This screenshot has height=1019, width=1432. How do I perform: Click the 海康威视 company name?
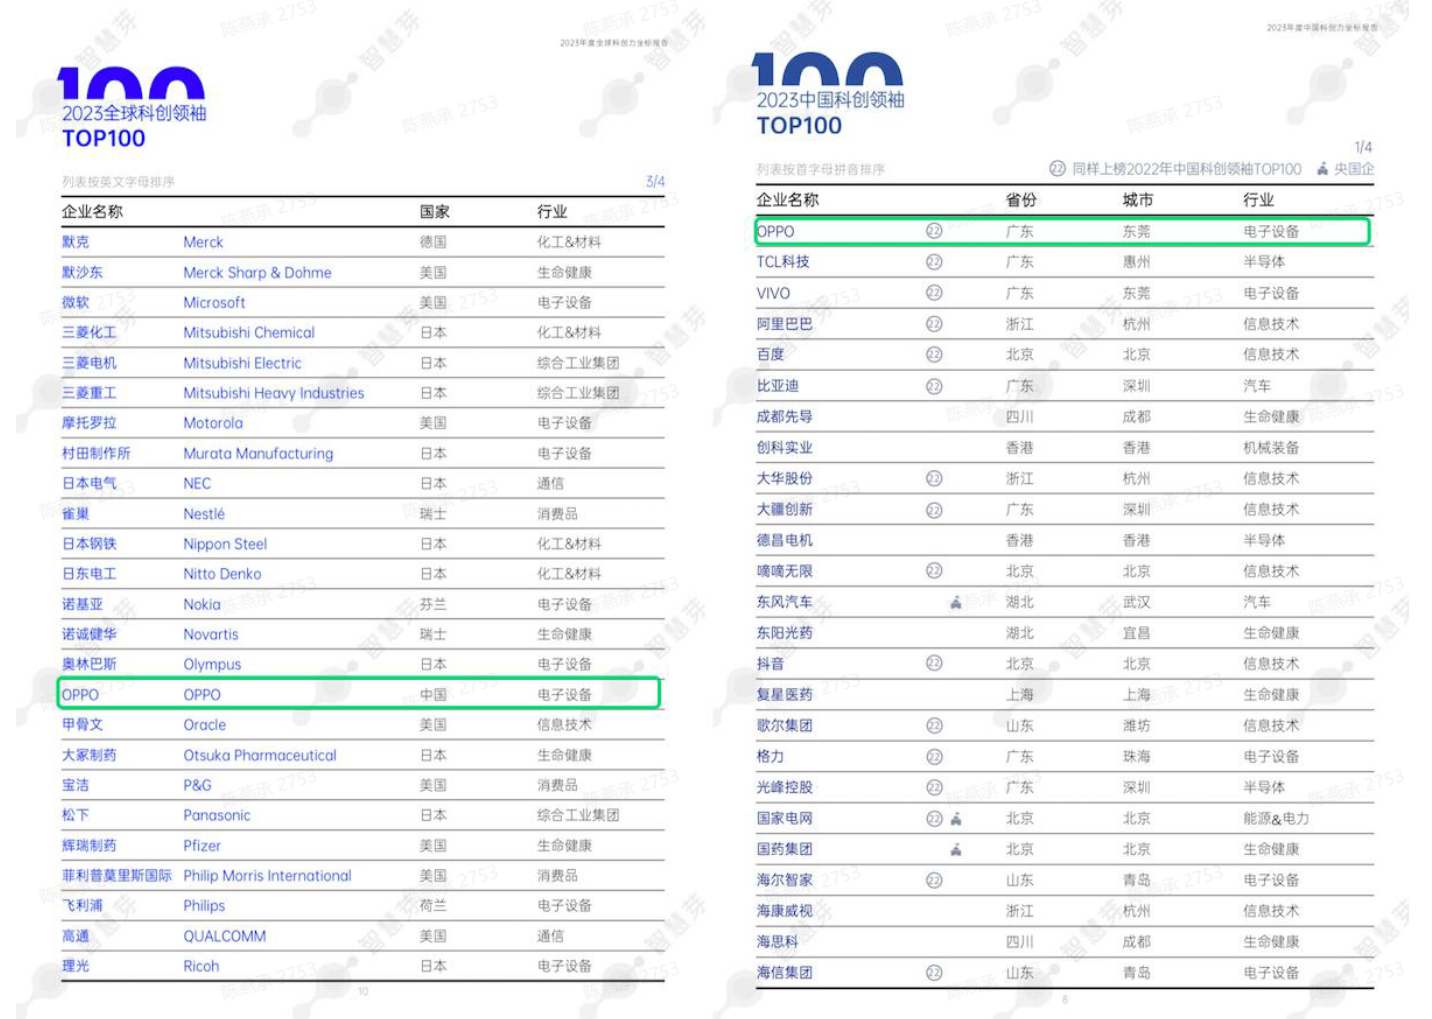pos(784,911)
